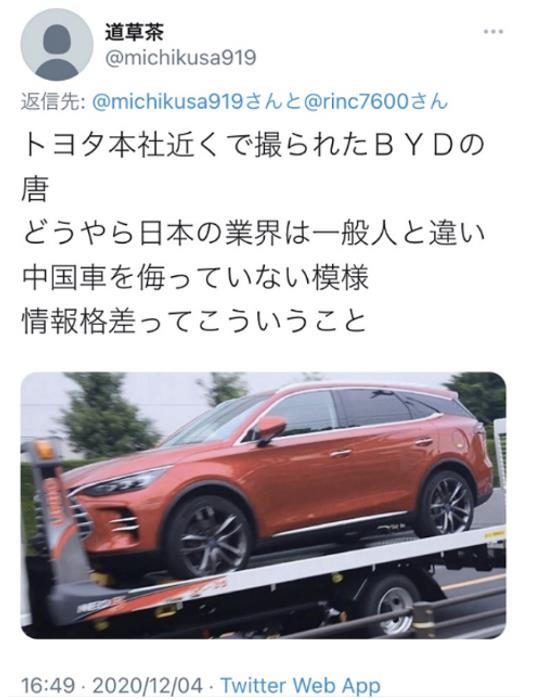538x699 pixels.
Task: Open @rinc7600さん mention in reply line
Action: (375, 102)
